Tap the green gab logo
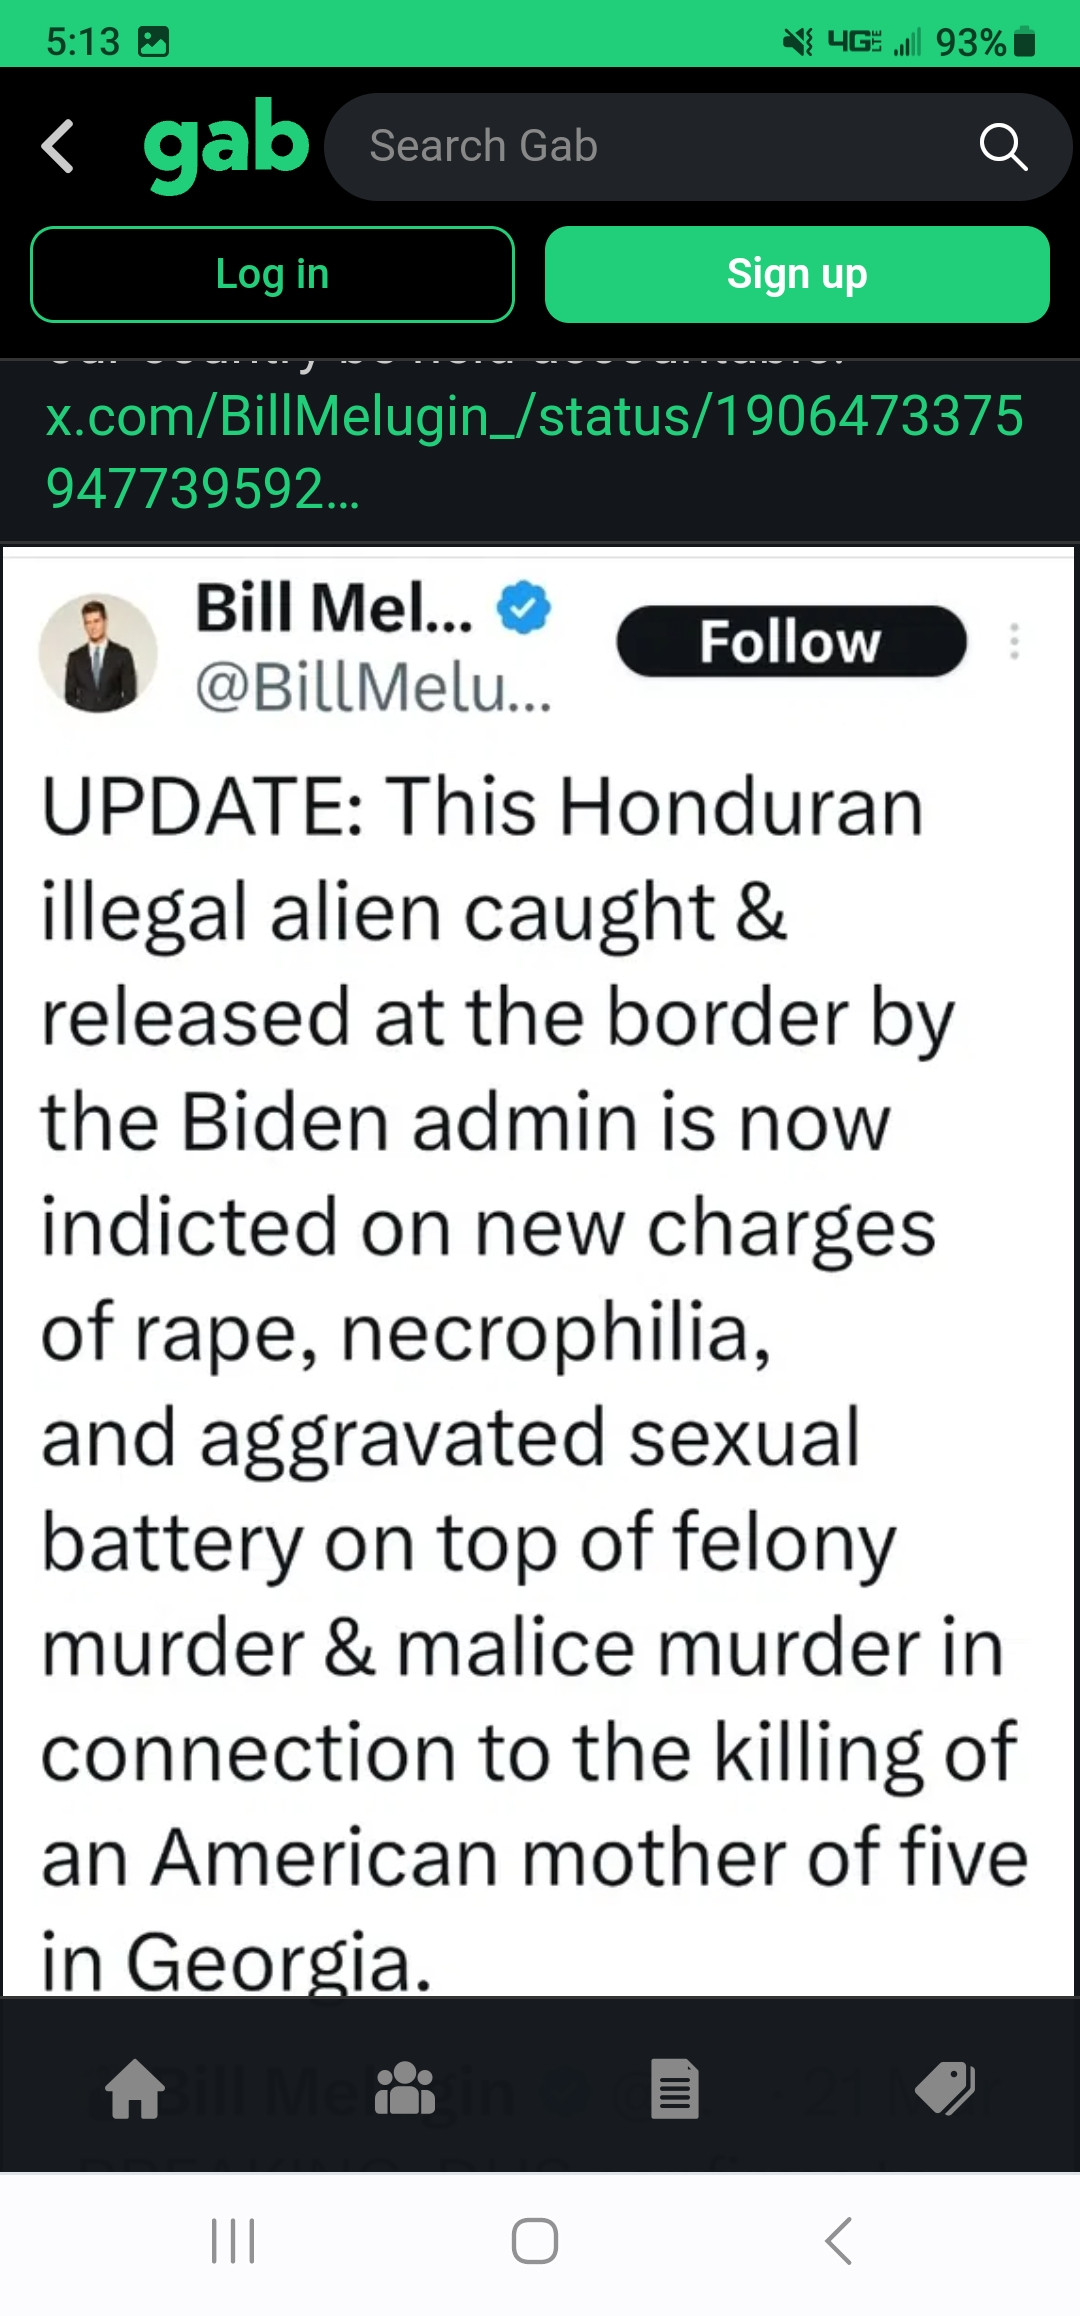Screen dimensions: 1080x2316 [x=226, y=144]
